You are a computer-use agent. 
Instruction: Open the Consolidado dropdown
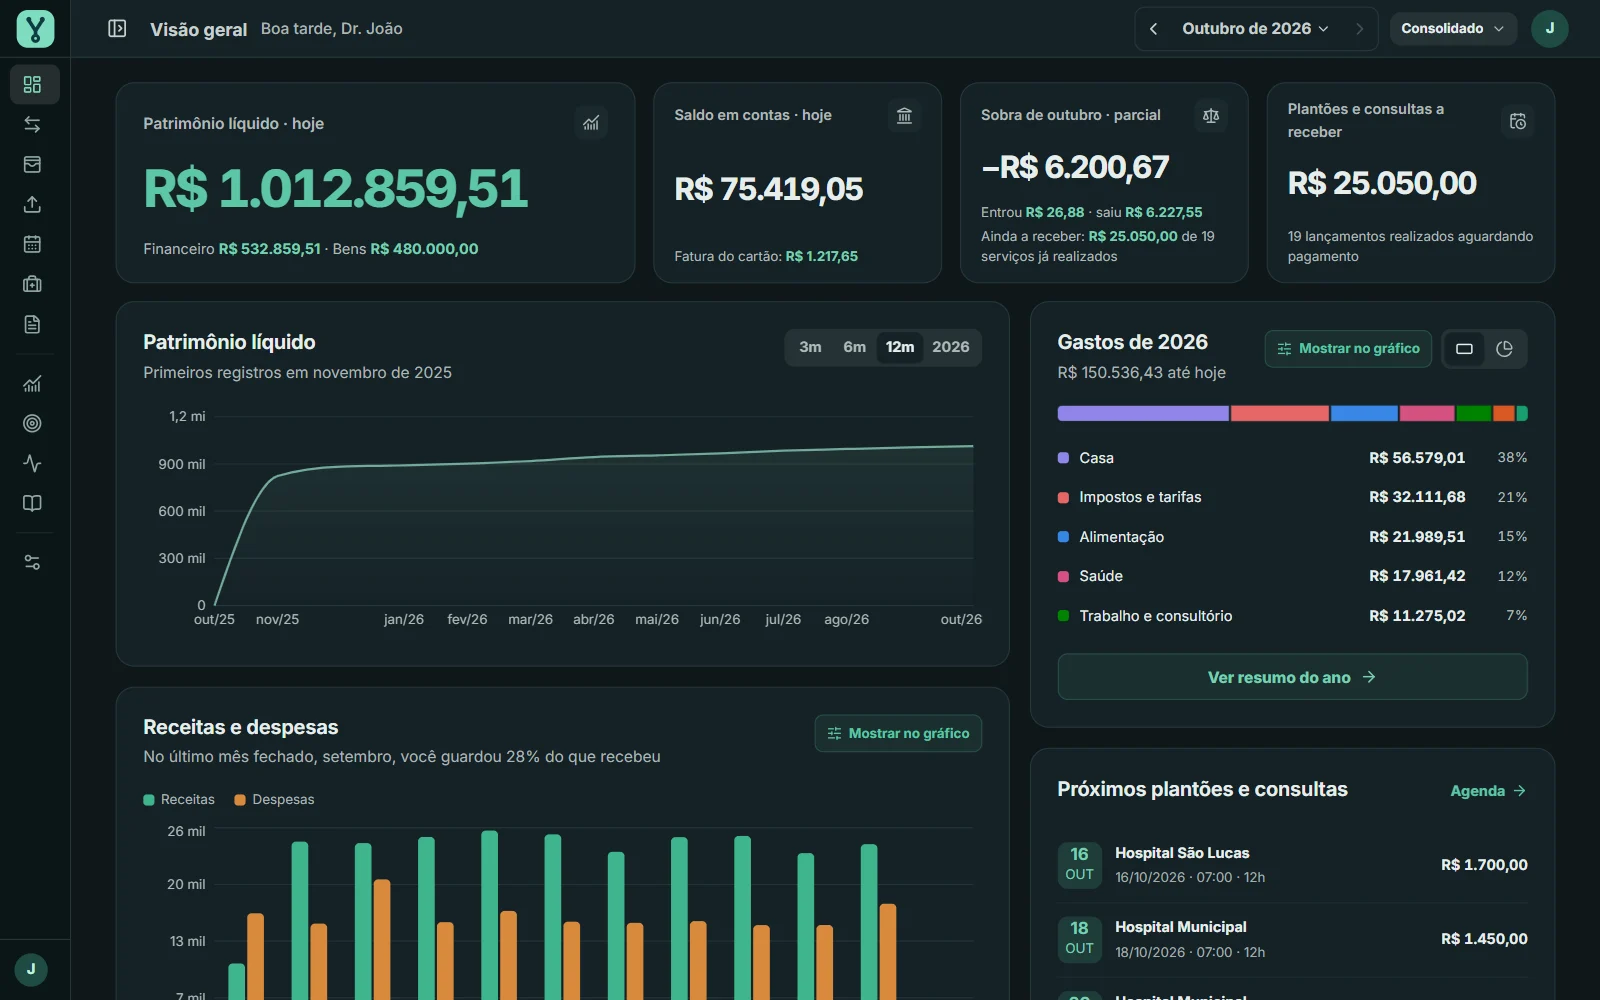[1452, 29]
